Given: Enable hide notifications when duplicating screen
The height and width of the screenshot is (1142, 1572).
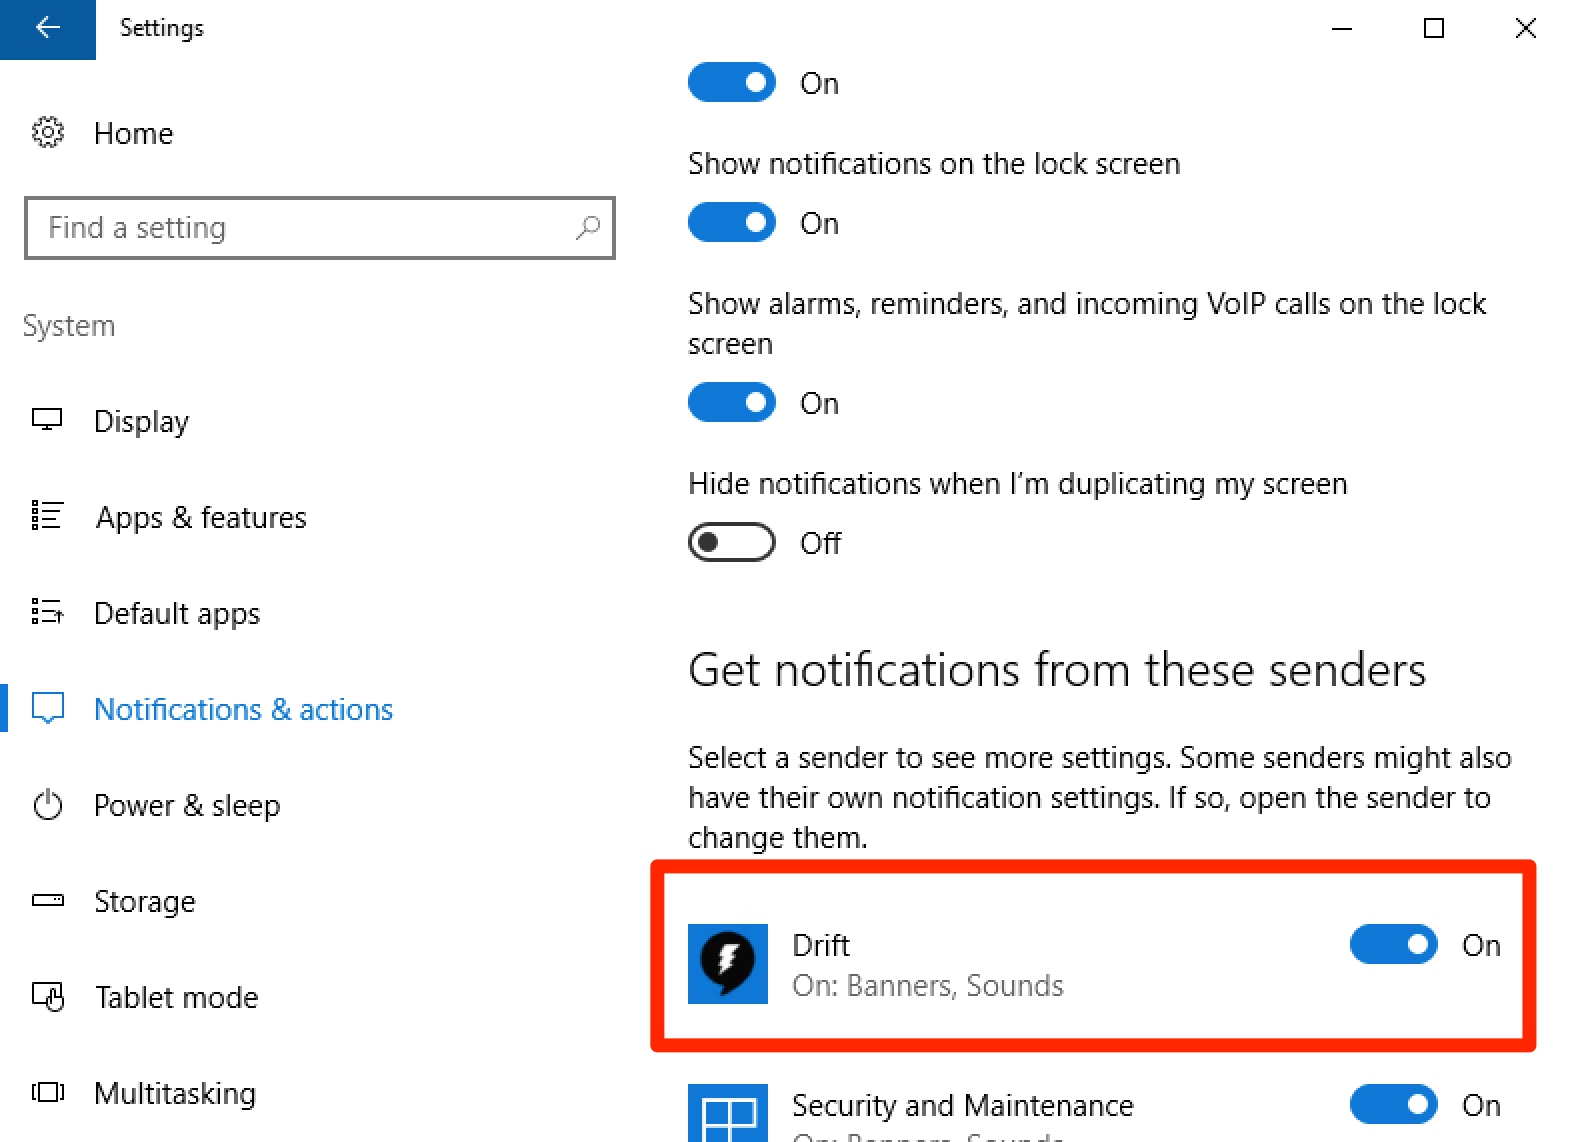Looking at the screenshot, I should [732, 543].
